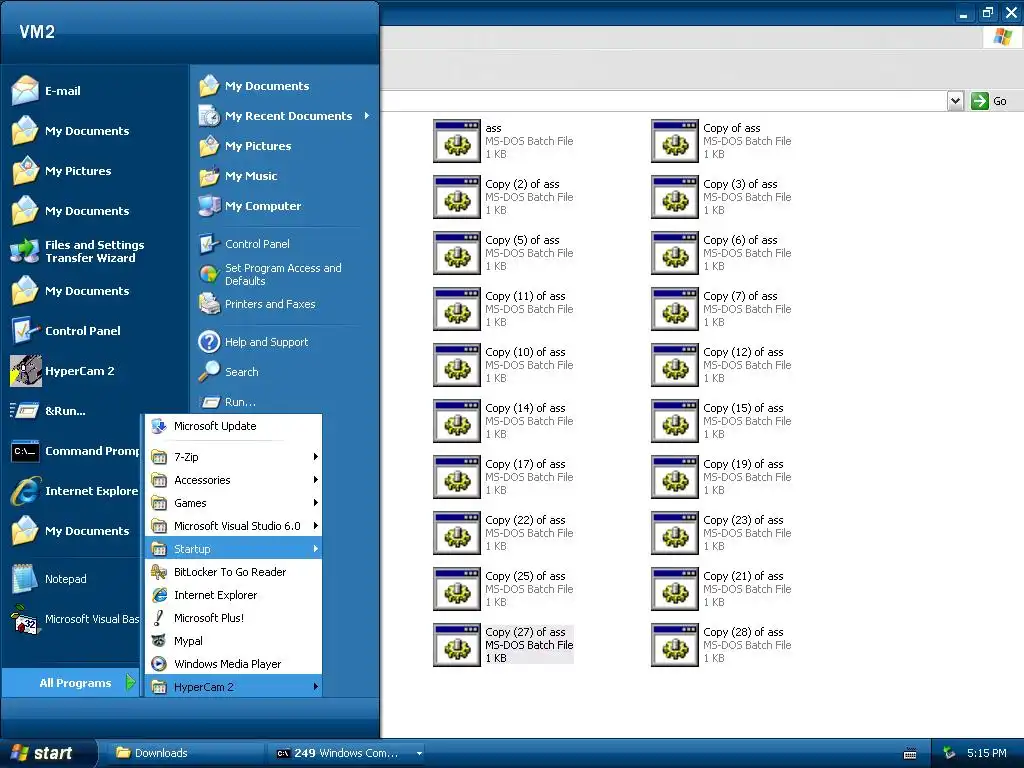
Task: Click the &Run... shortcut icon
Action: pyautogui.click(x=25, y=411)
